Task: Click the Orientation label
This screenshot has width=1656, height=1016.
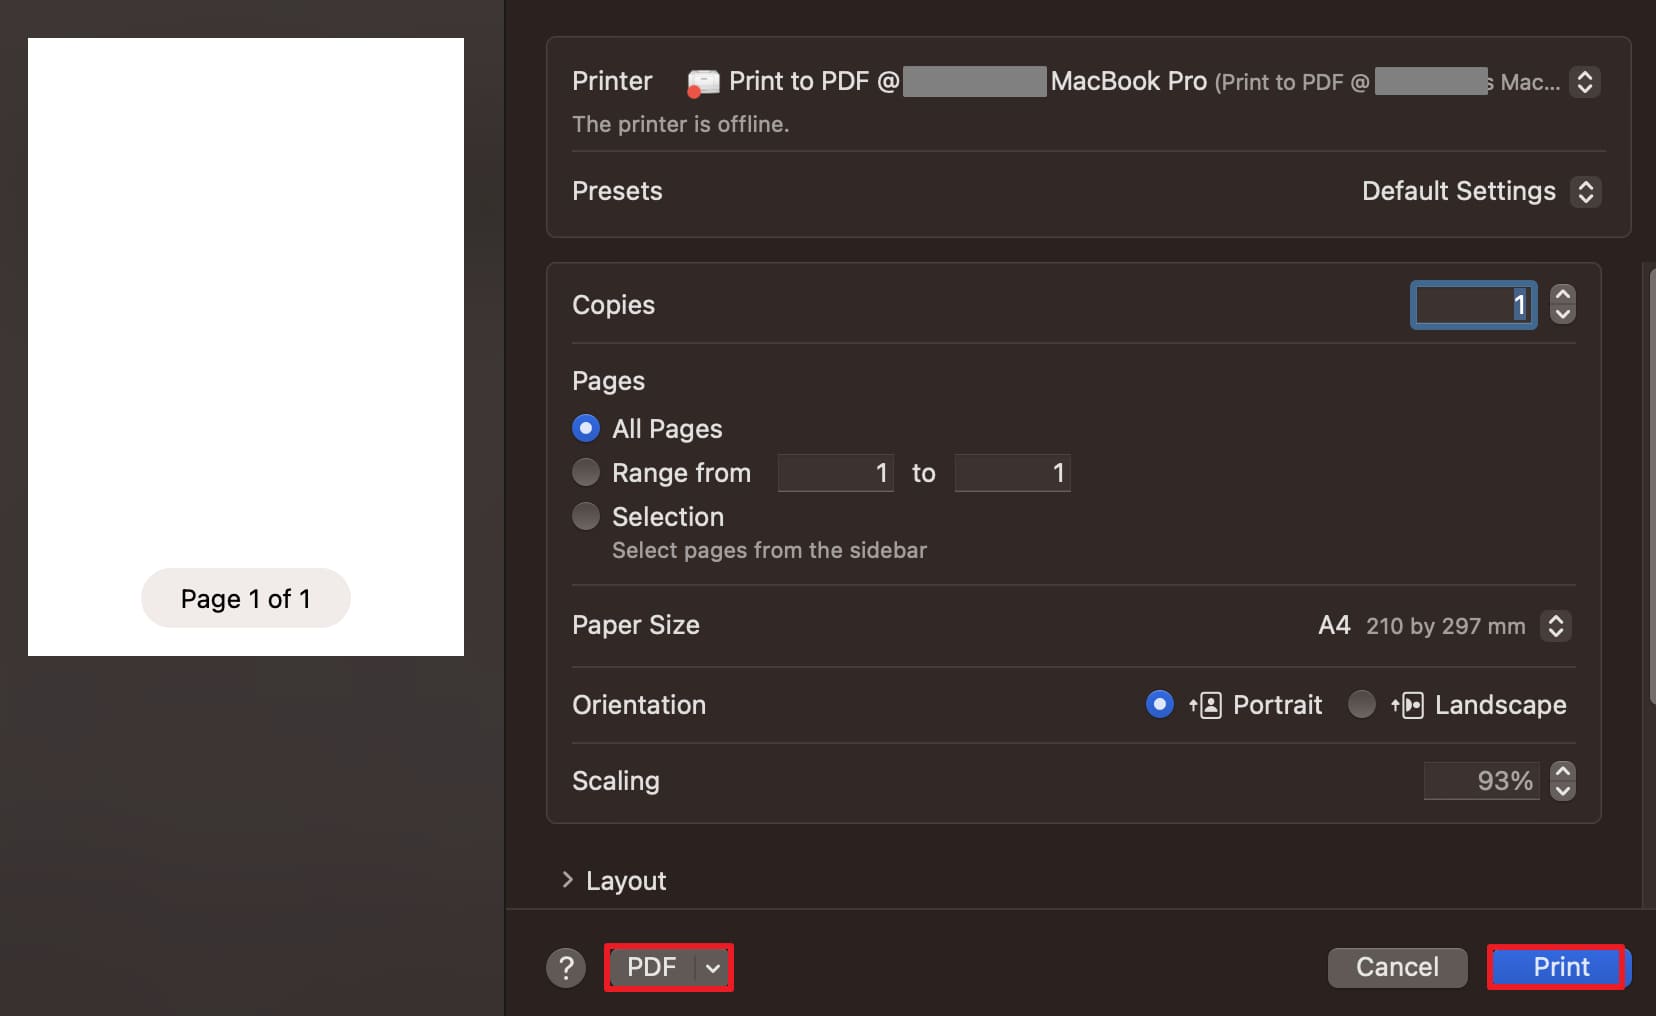Action: pyautogui.click(x=639, y=705)
